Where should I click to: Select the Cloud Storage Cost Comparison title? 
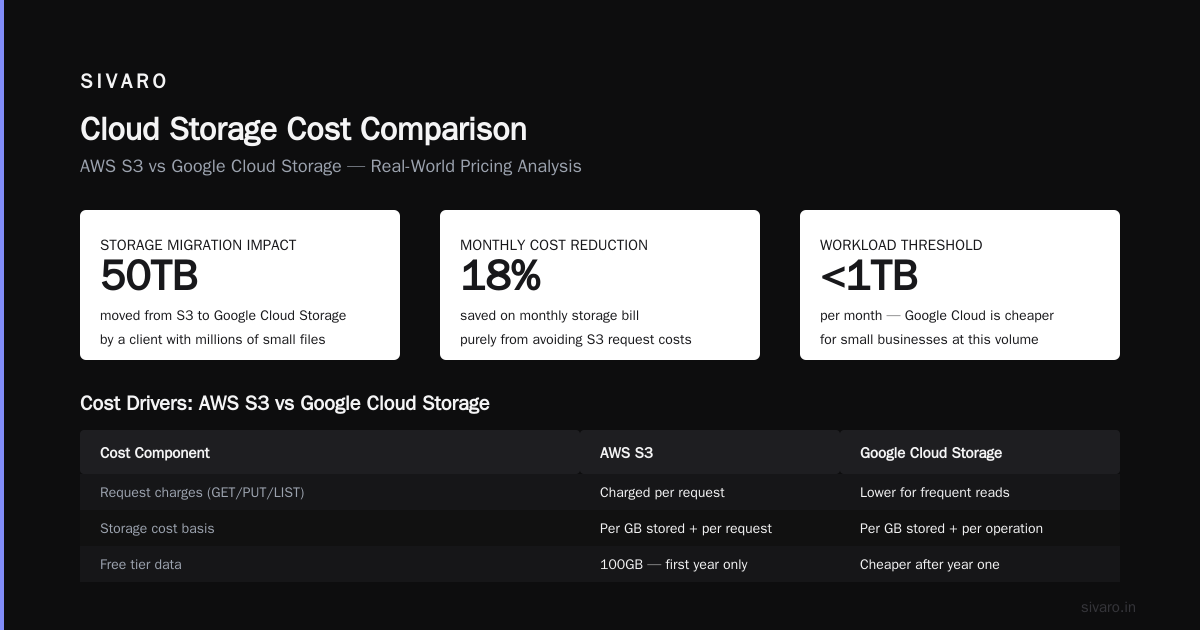coord(303,129)
